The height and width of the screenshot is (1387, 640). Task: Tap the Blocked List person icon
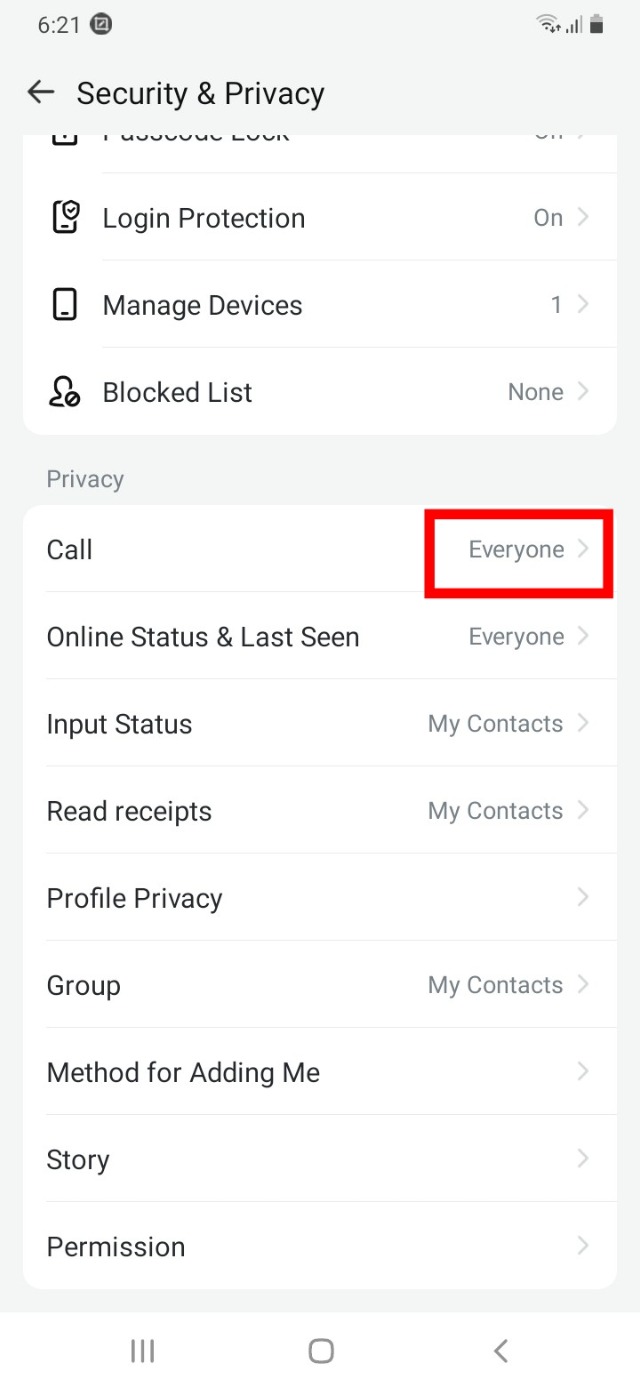(65, 392)
